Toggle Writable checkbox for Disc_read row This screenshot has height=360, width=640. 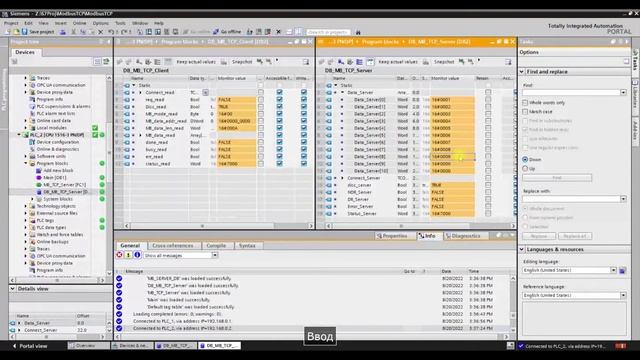pyautogui.click(x=304, y=107)
